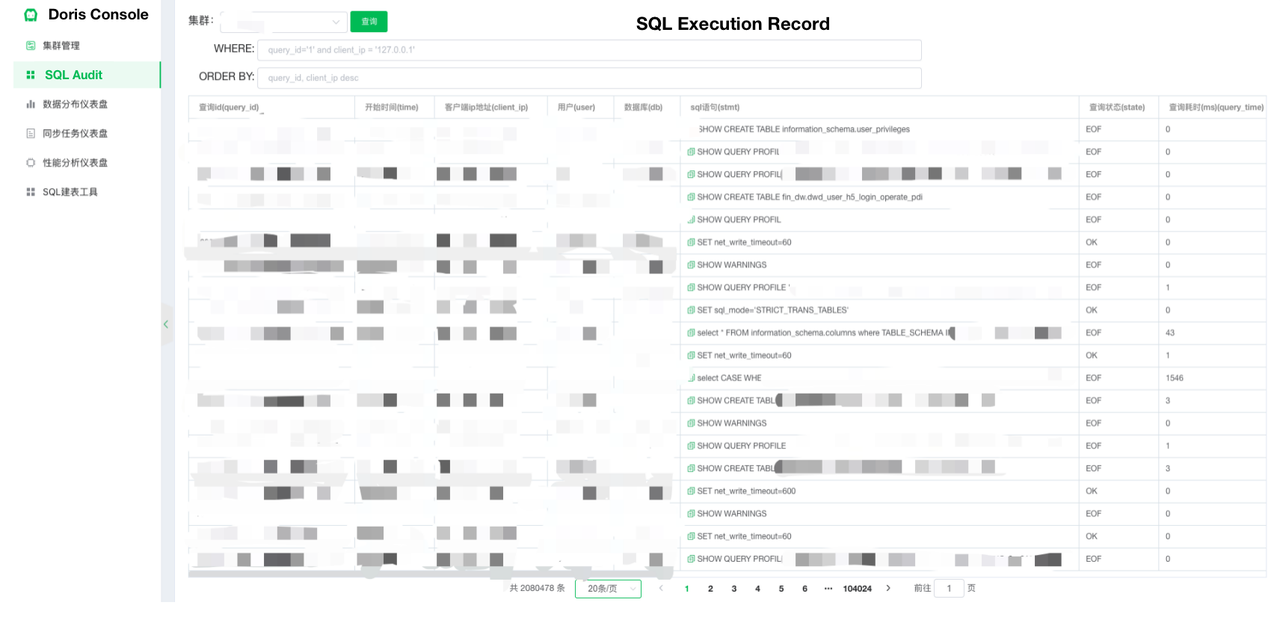
Task: Click the SQL Audit grid icon
Action: (31, 75)
